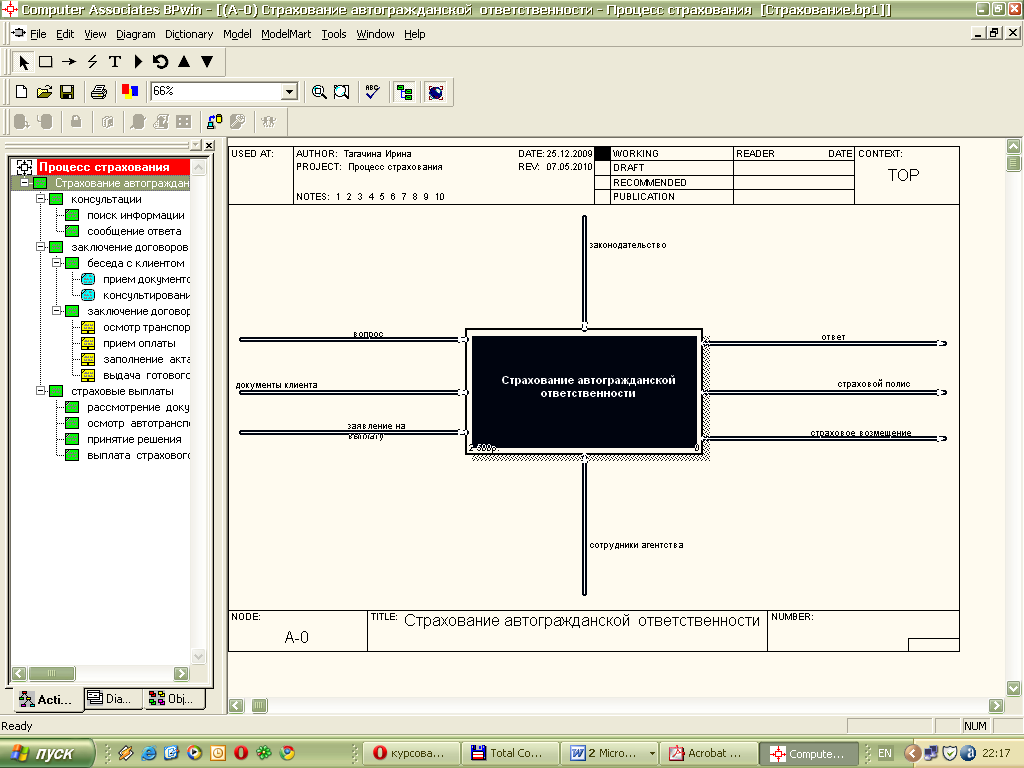Image resolution: width=1024 pixels, height=768 pixels.
Task: Collapse the страховые выплаты tree node
Action: (x=40, y=391)
